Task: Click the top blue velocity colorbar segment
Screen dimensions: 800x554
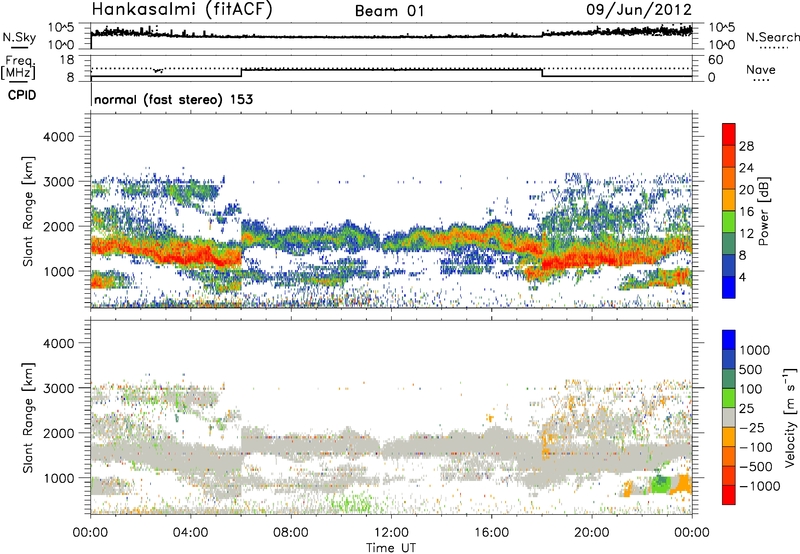Action: click(729, 340)
